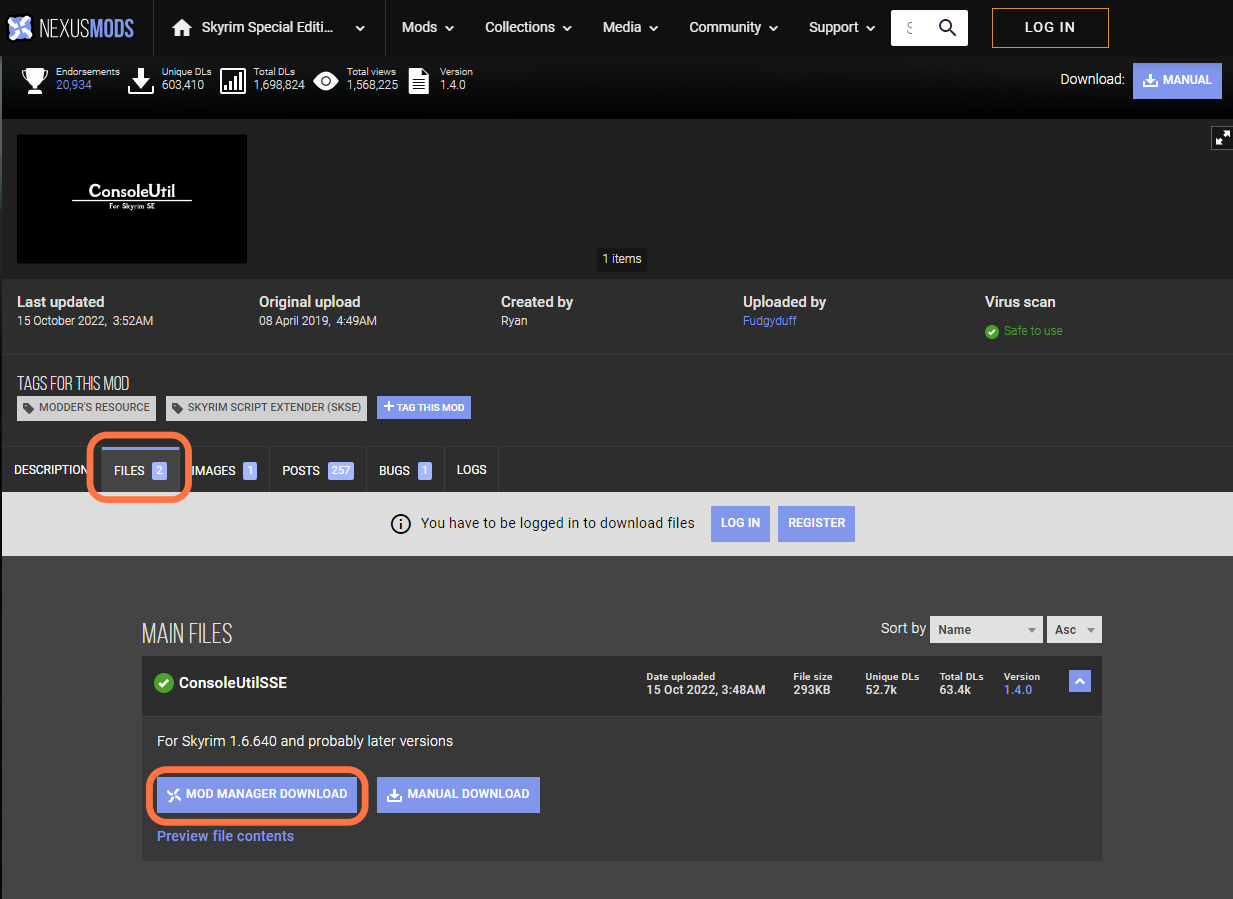Expand the image gallery to fullscreen

(1222, 138)
